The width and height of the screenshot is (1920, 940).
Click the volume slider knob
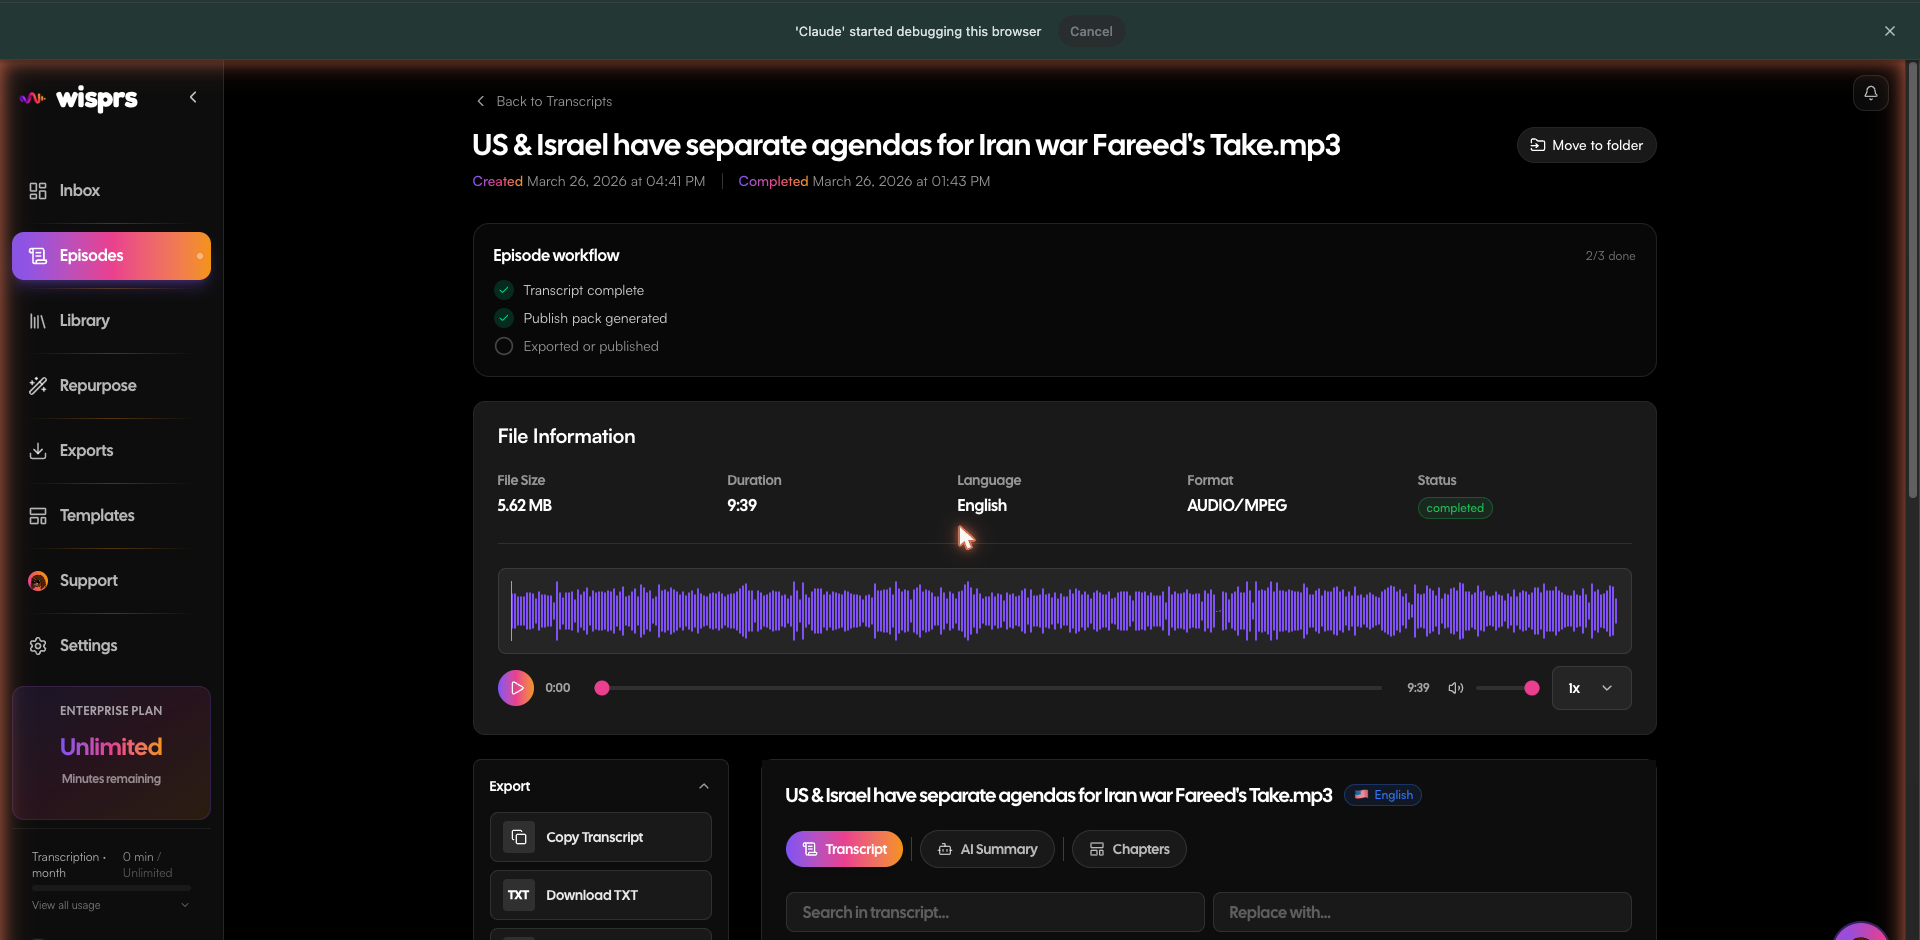pyautogui.click(x=1531, y=688)
